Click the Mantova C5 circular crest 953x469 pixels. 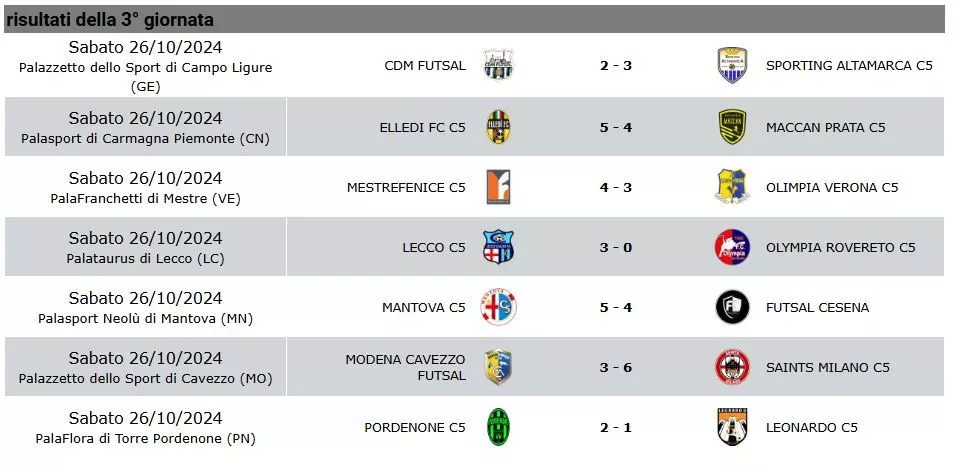point(498,307)
